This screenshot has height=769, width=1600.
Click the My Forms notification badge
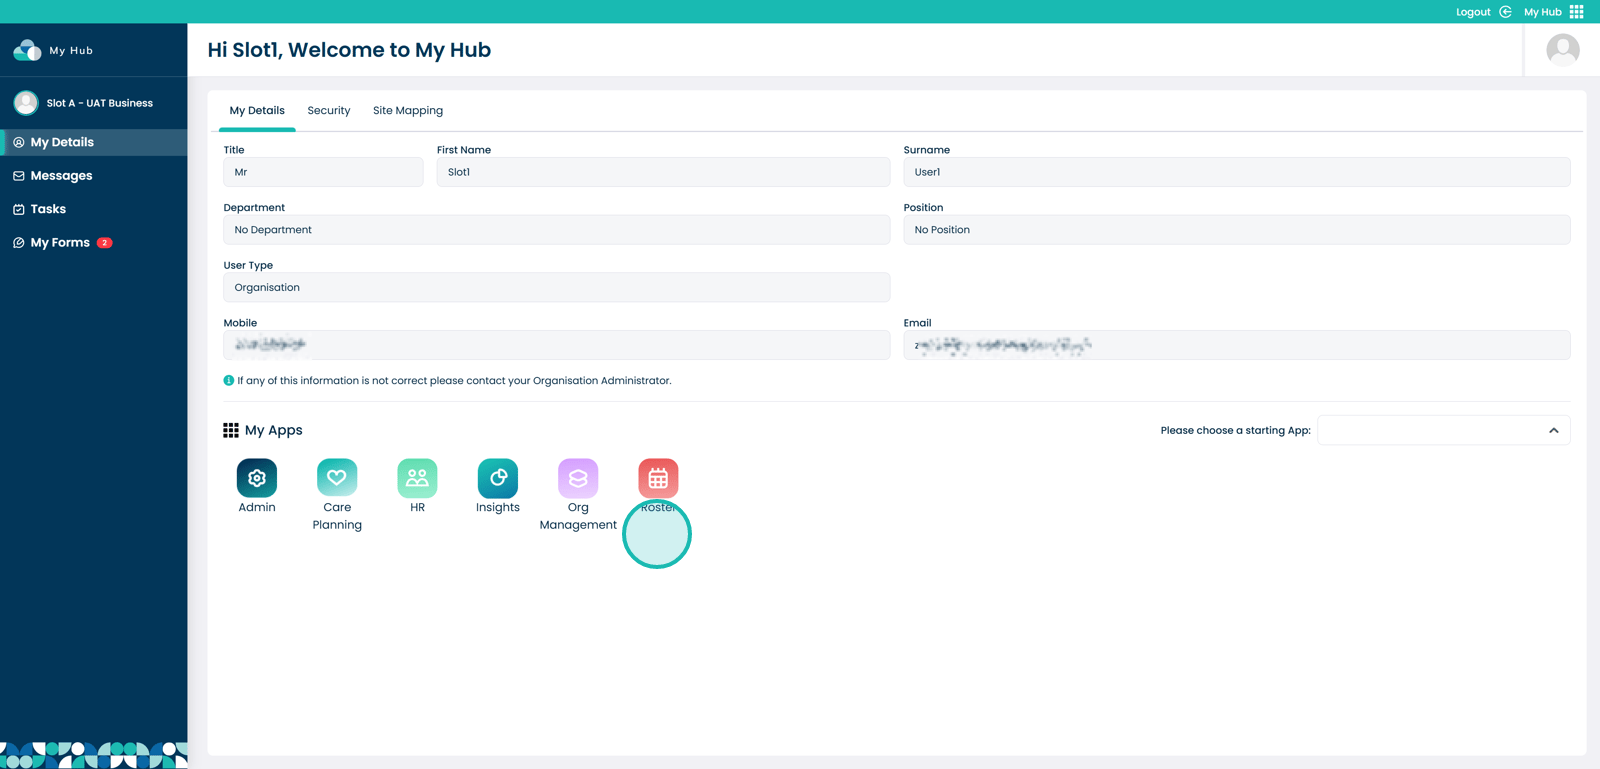click(x=104, y=243)
